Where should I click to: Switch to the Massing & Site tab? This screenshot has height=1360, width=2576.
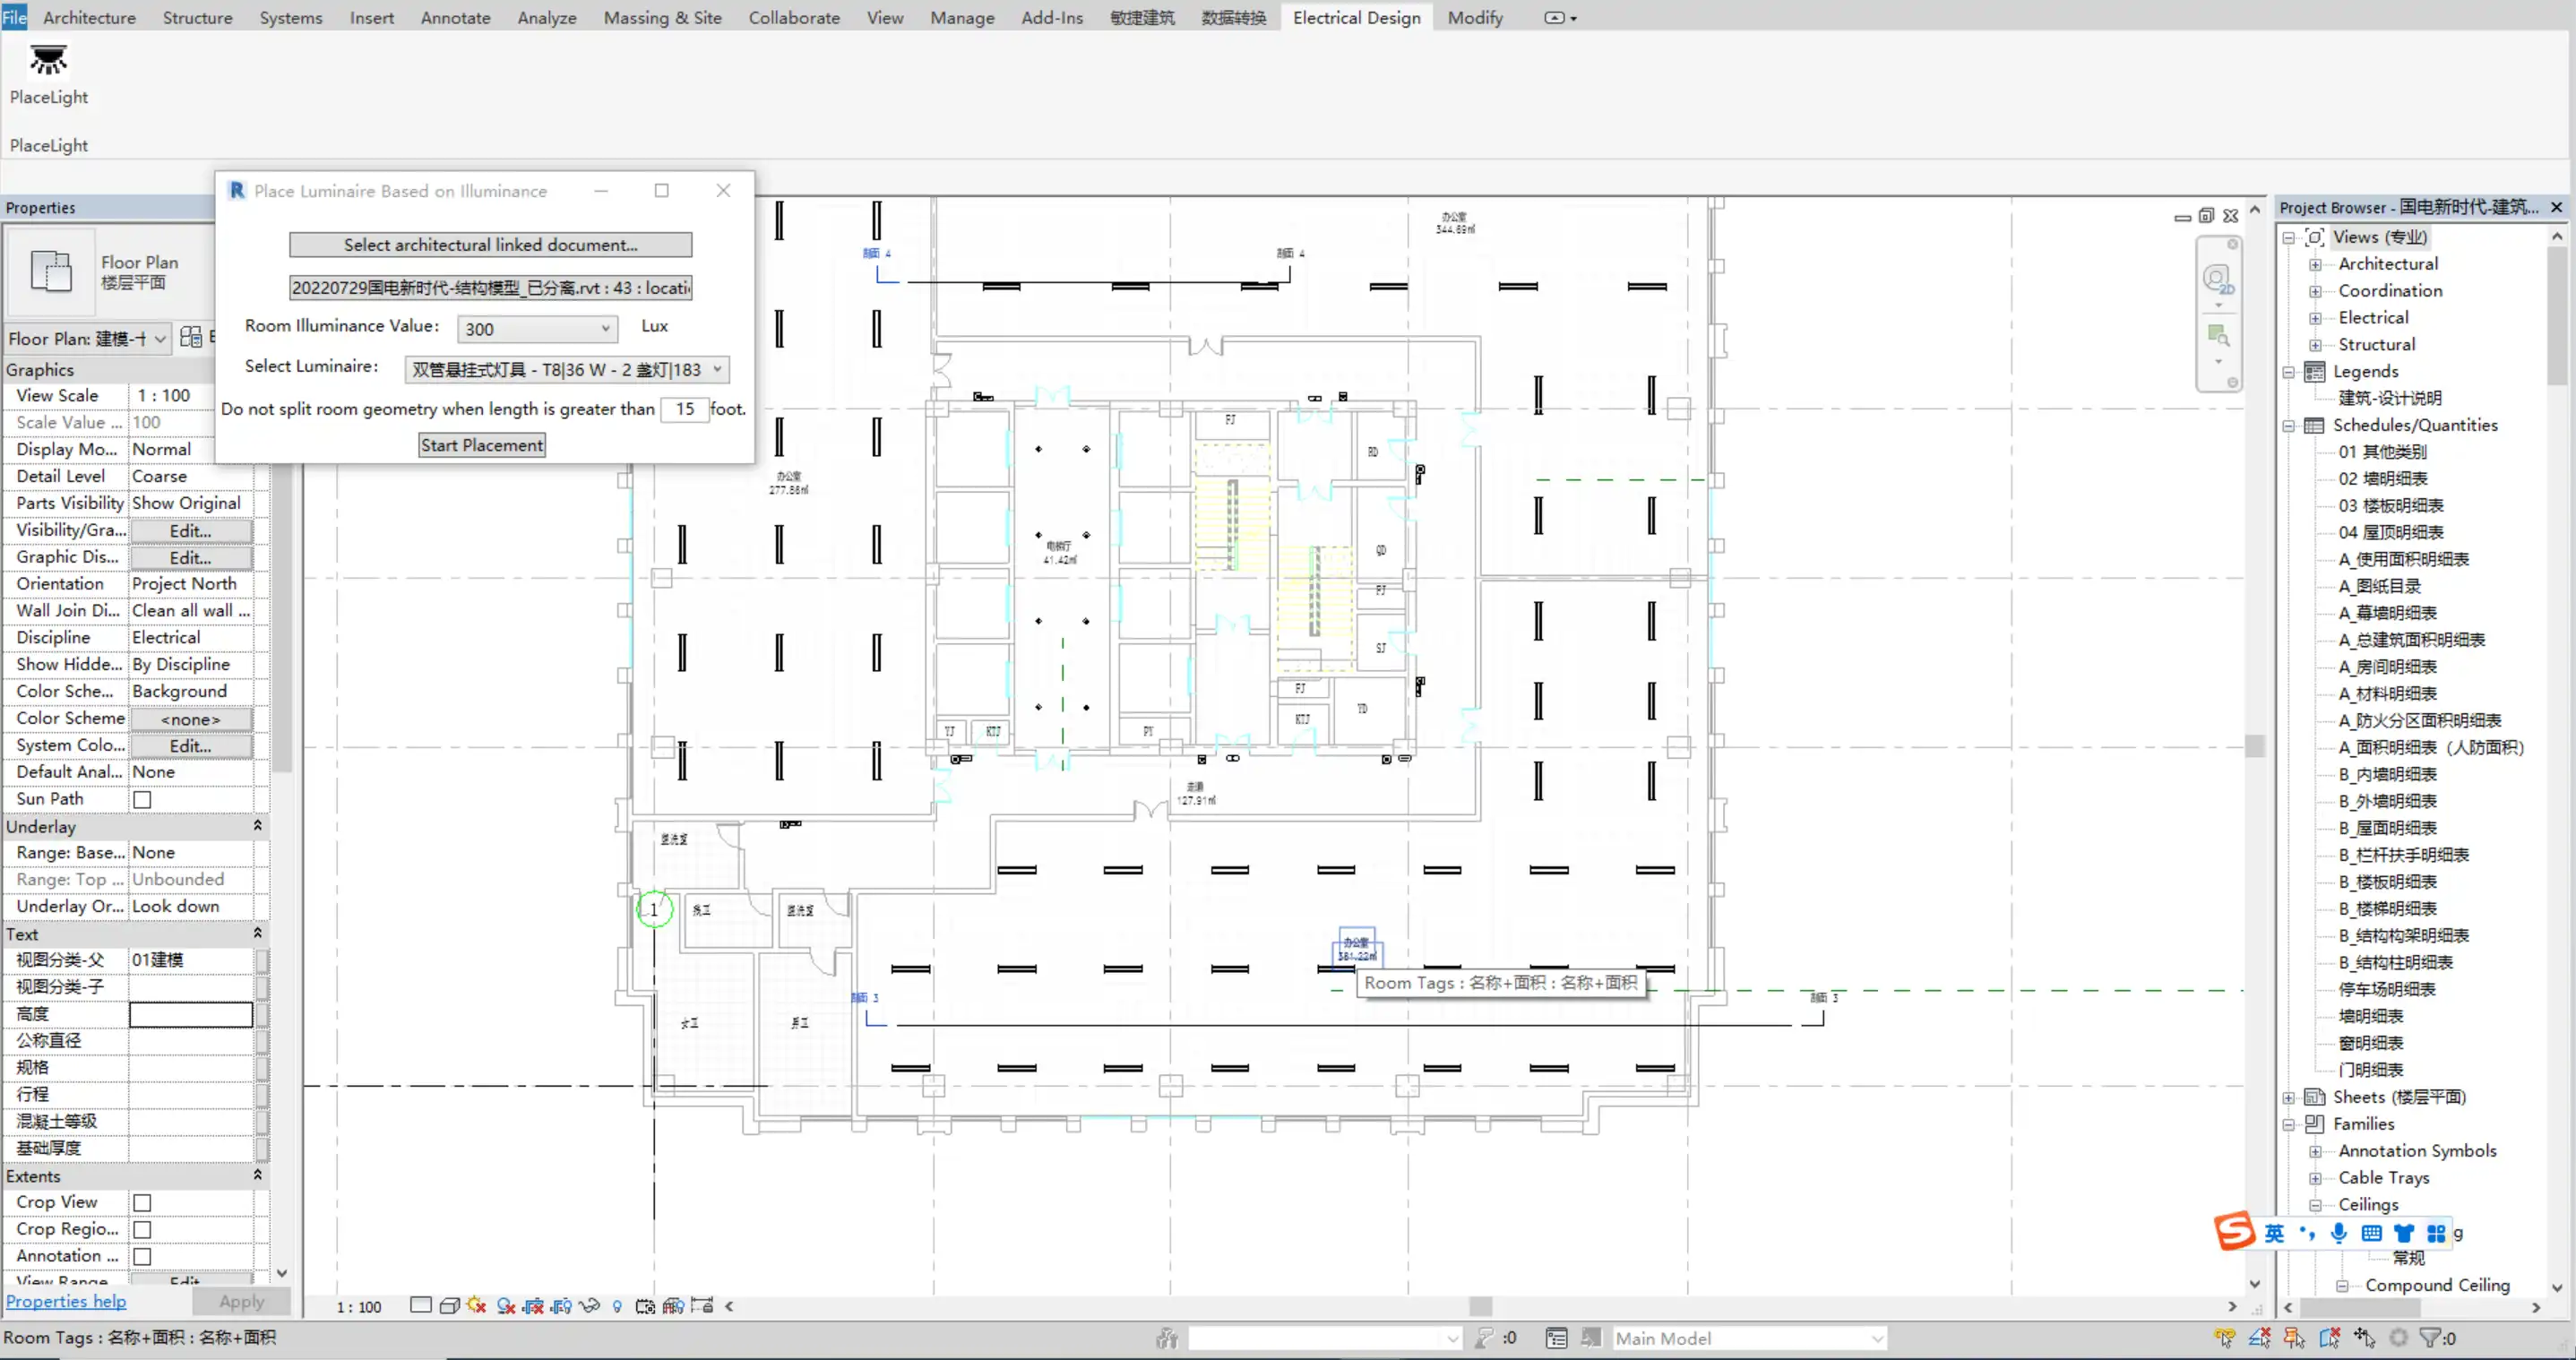pos(662,18)
